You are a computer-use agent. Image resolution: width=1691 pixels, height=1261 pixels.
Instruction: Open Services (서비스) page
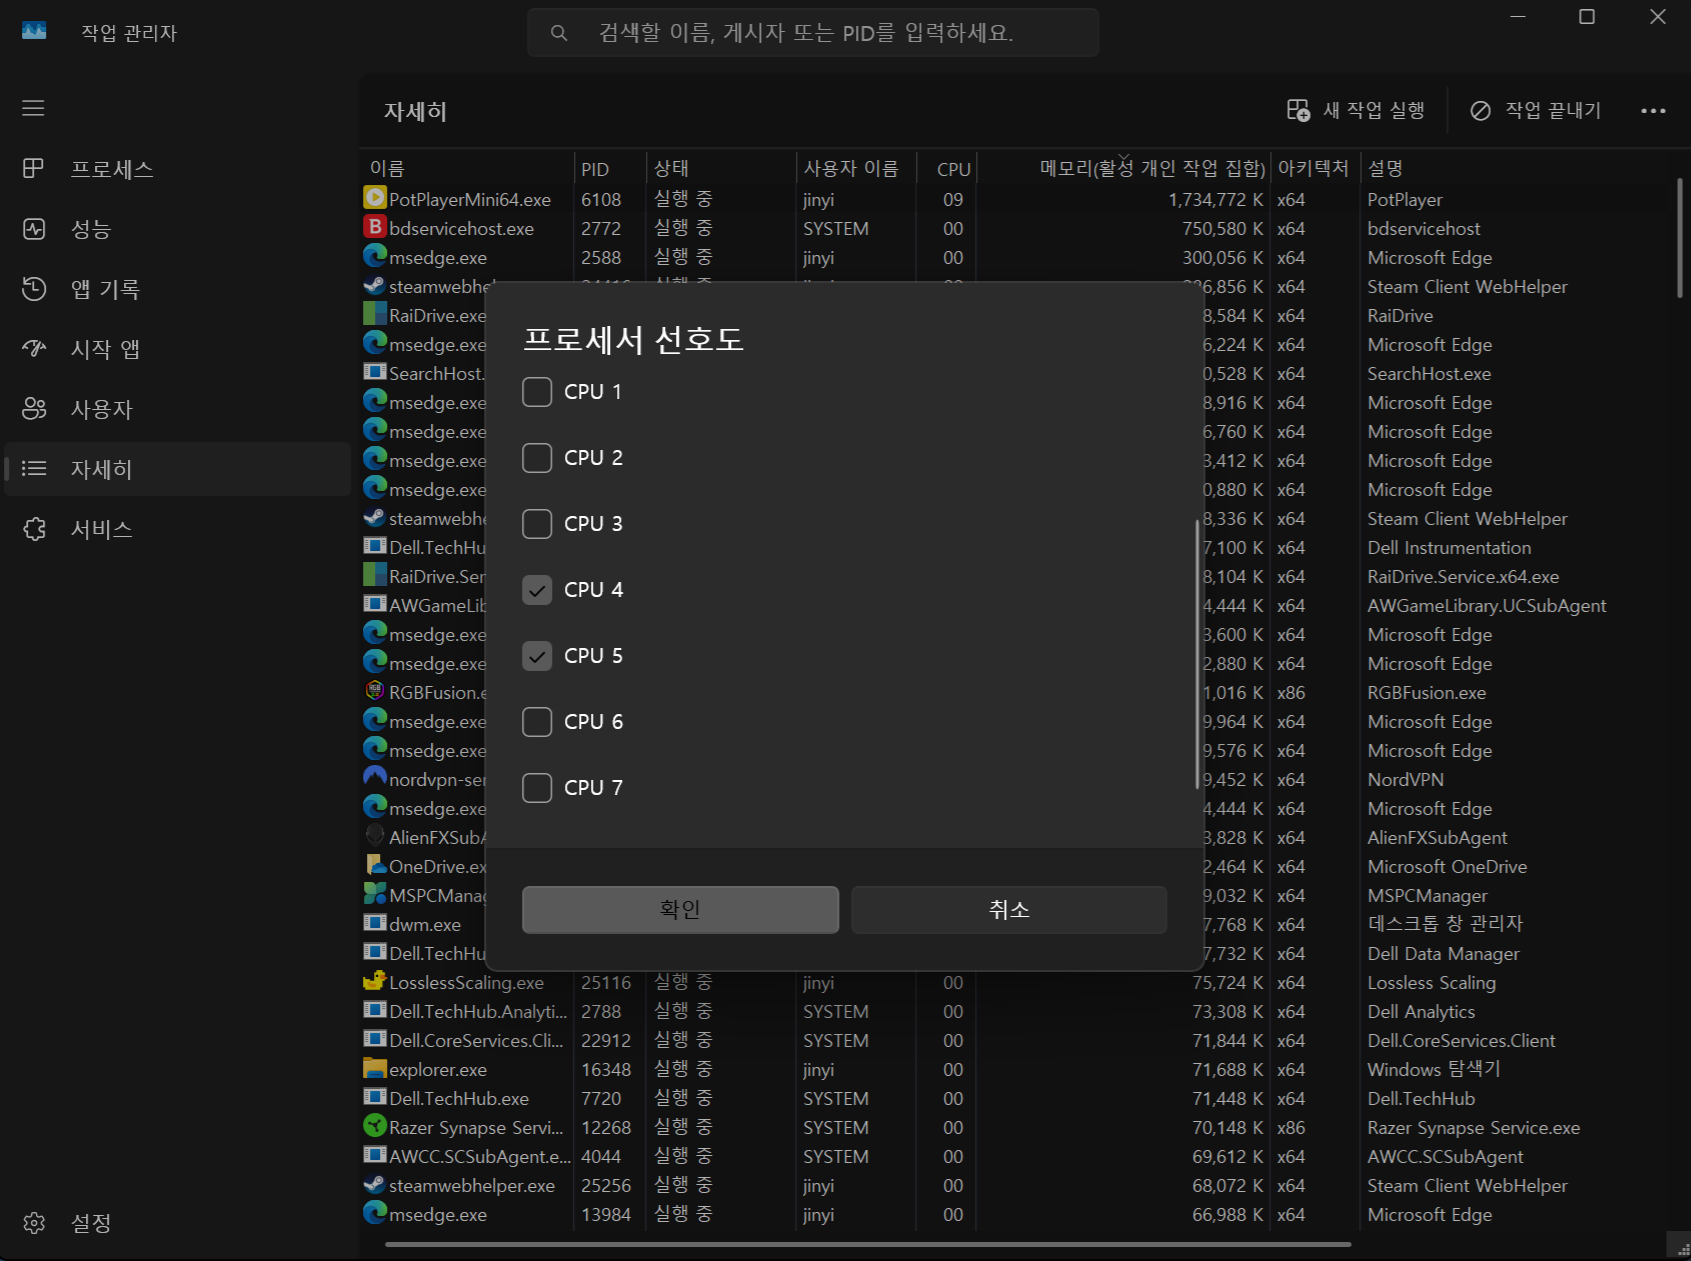click(x=100, y=529)
